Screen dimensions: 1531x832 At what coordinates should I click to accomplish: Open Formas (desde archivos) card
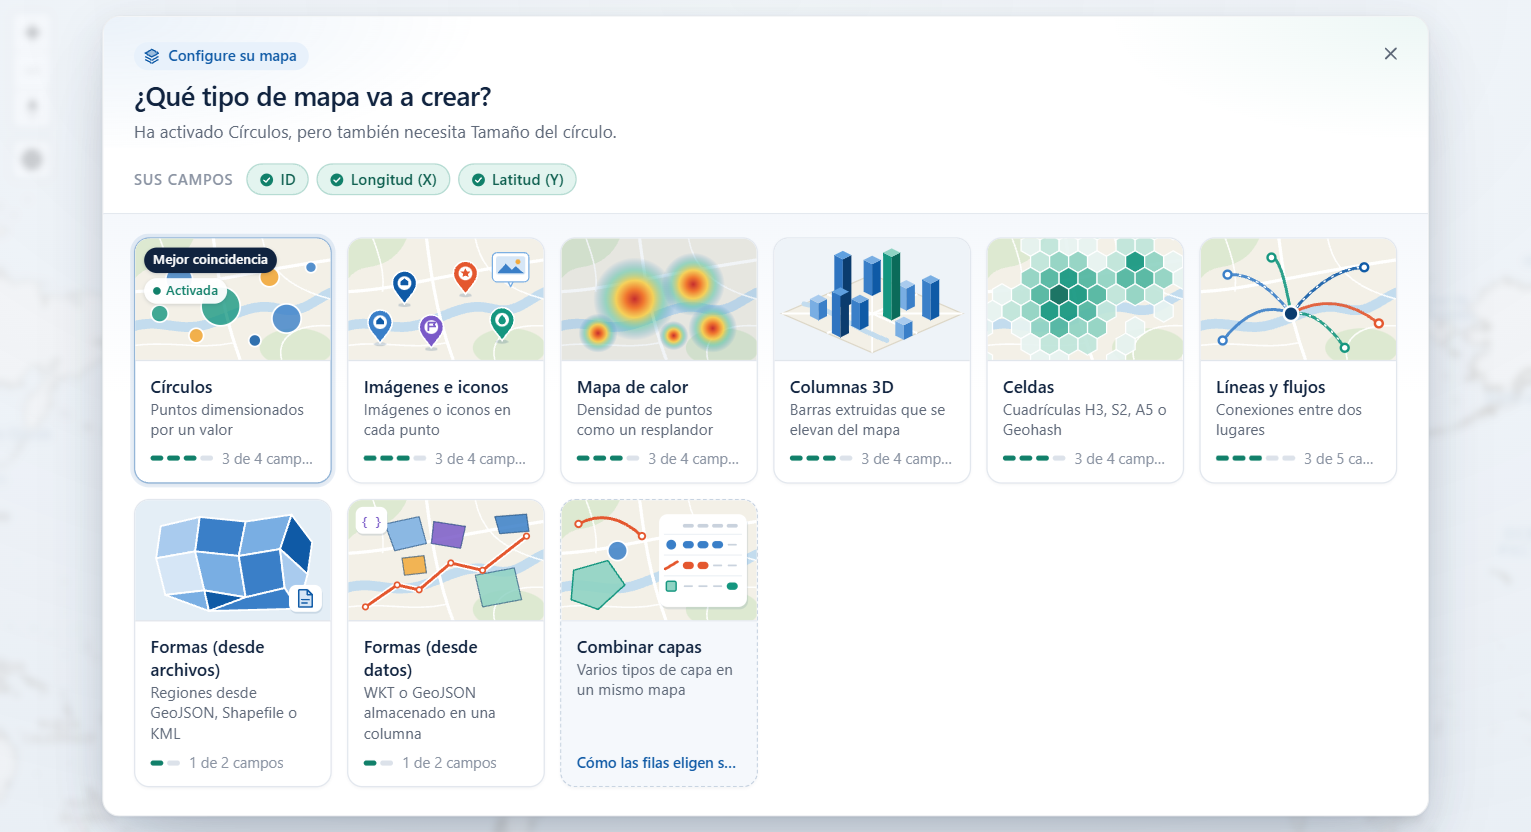pyautogui.click(x=233, y=643)
